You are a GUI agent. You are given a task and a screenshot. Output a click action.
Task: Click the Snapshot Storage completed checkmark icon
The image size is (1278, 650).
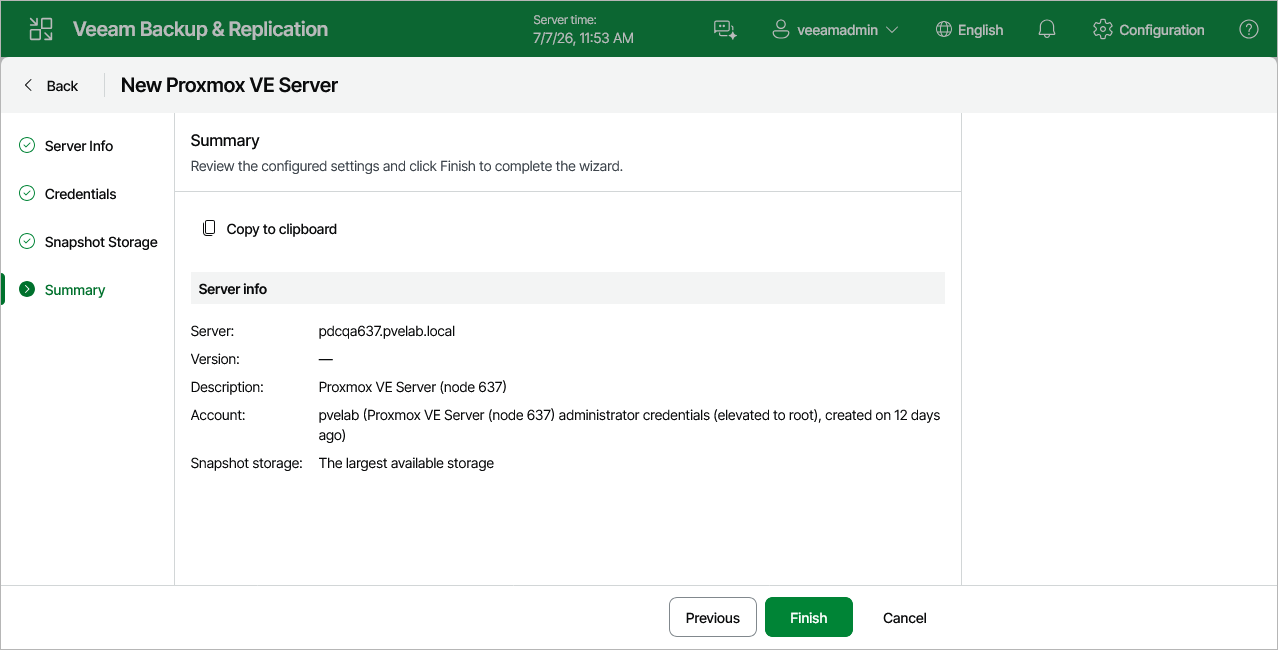pyautogui.click(x=27, y=241)
